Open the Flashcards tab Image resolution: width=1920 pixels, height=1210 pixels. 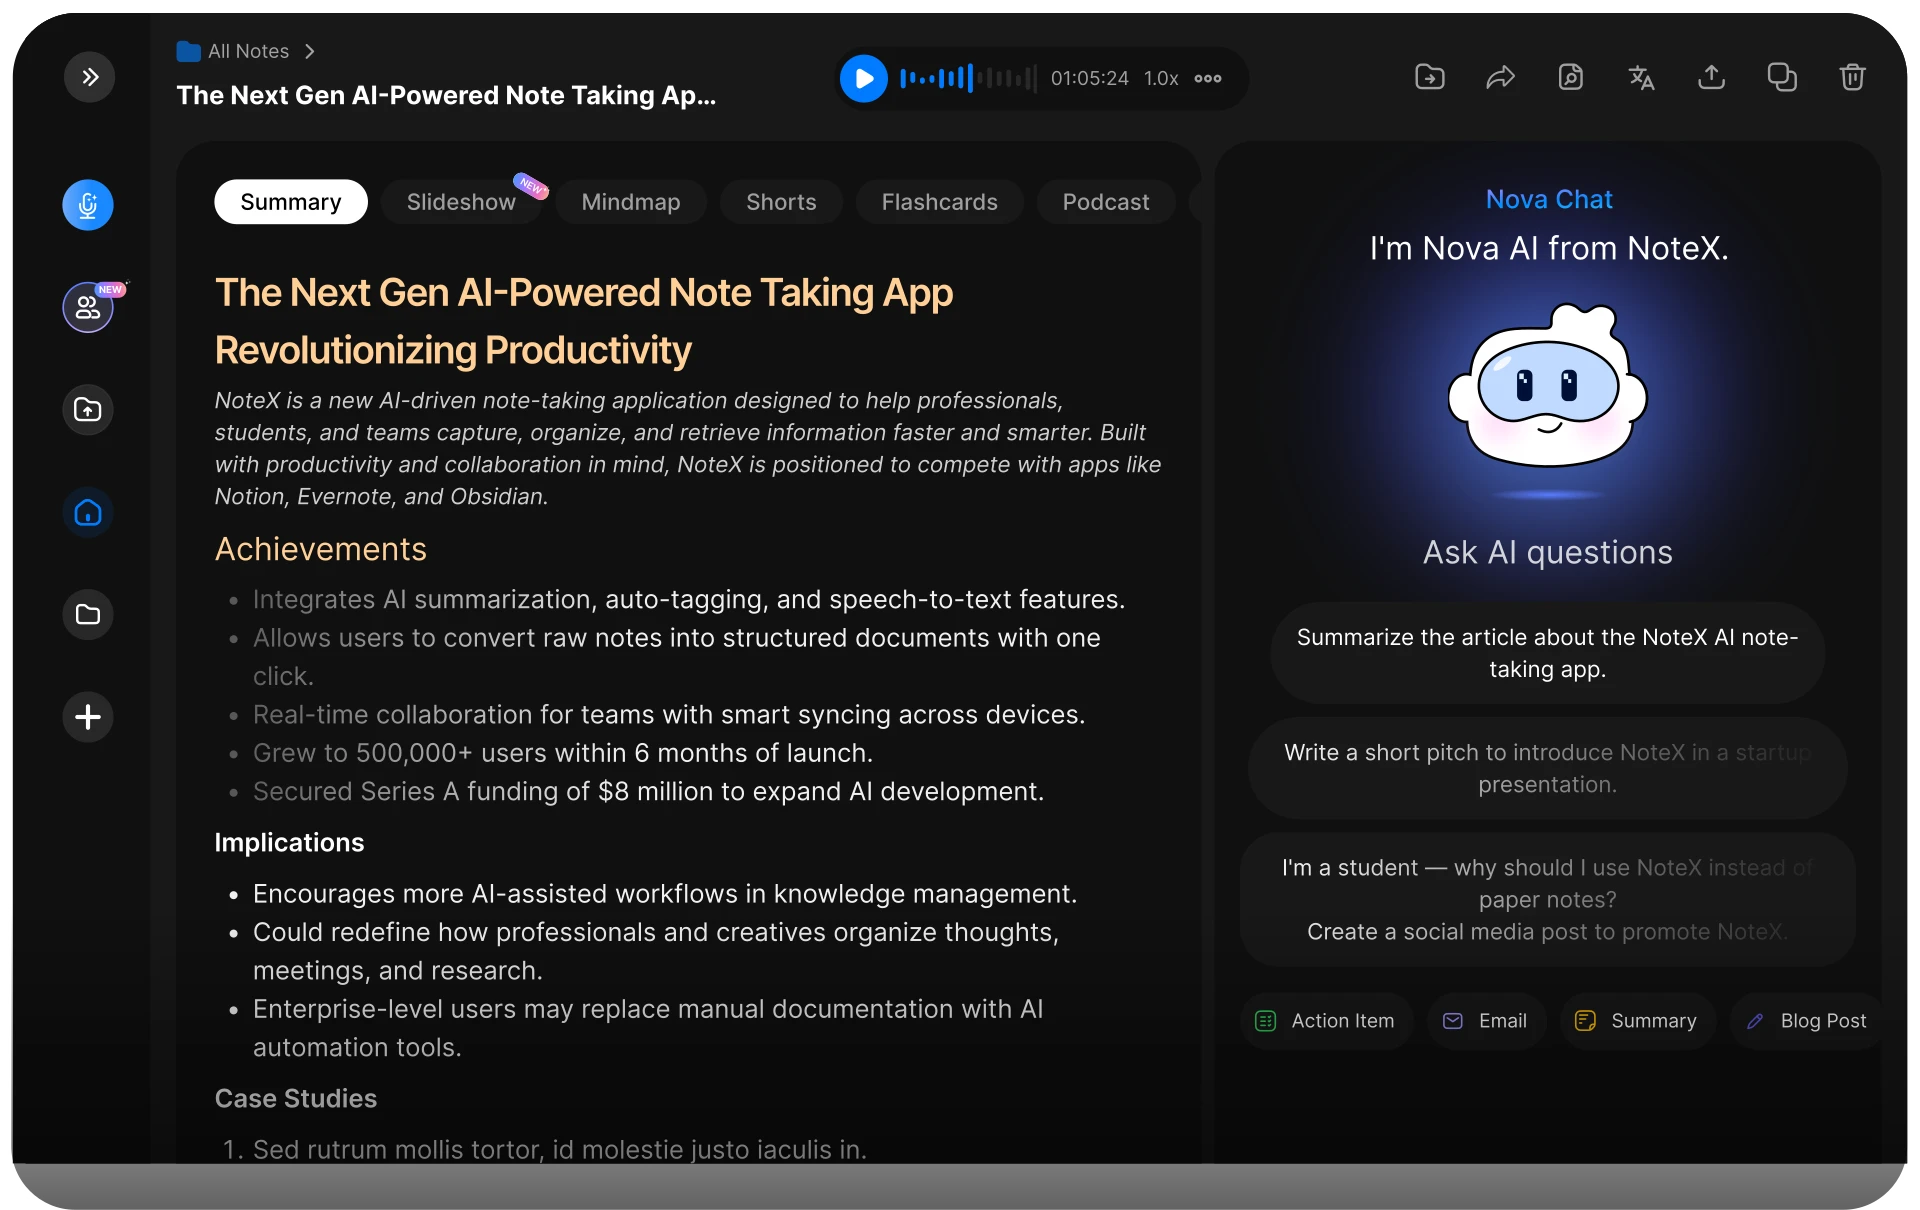pos(939,202)
